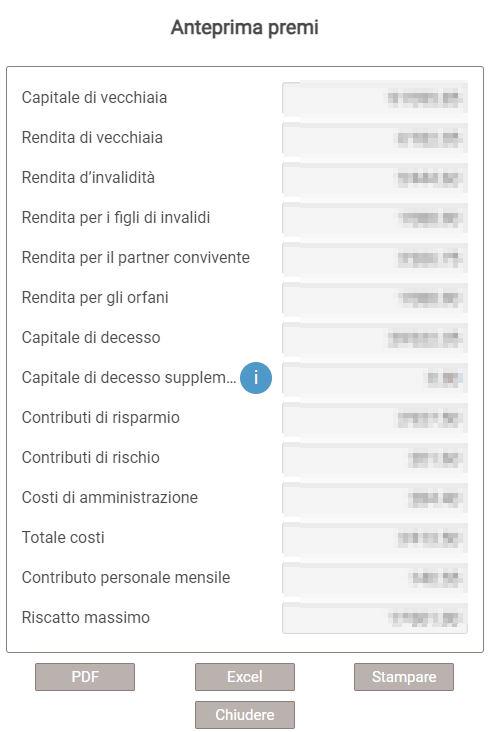Screen dimensions: 489x732
Task: Click the blue info icon beside Capitale di decesso supplementare
Action: click(x=255, y=378)
